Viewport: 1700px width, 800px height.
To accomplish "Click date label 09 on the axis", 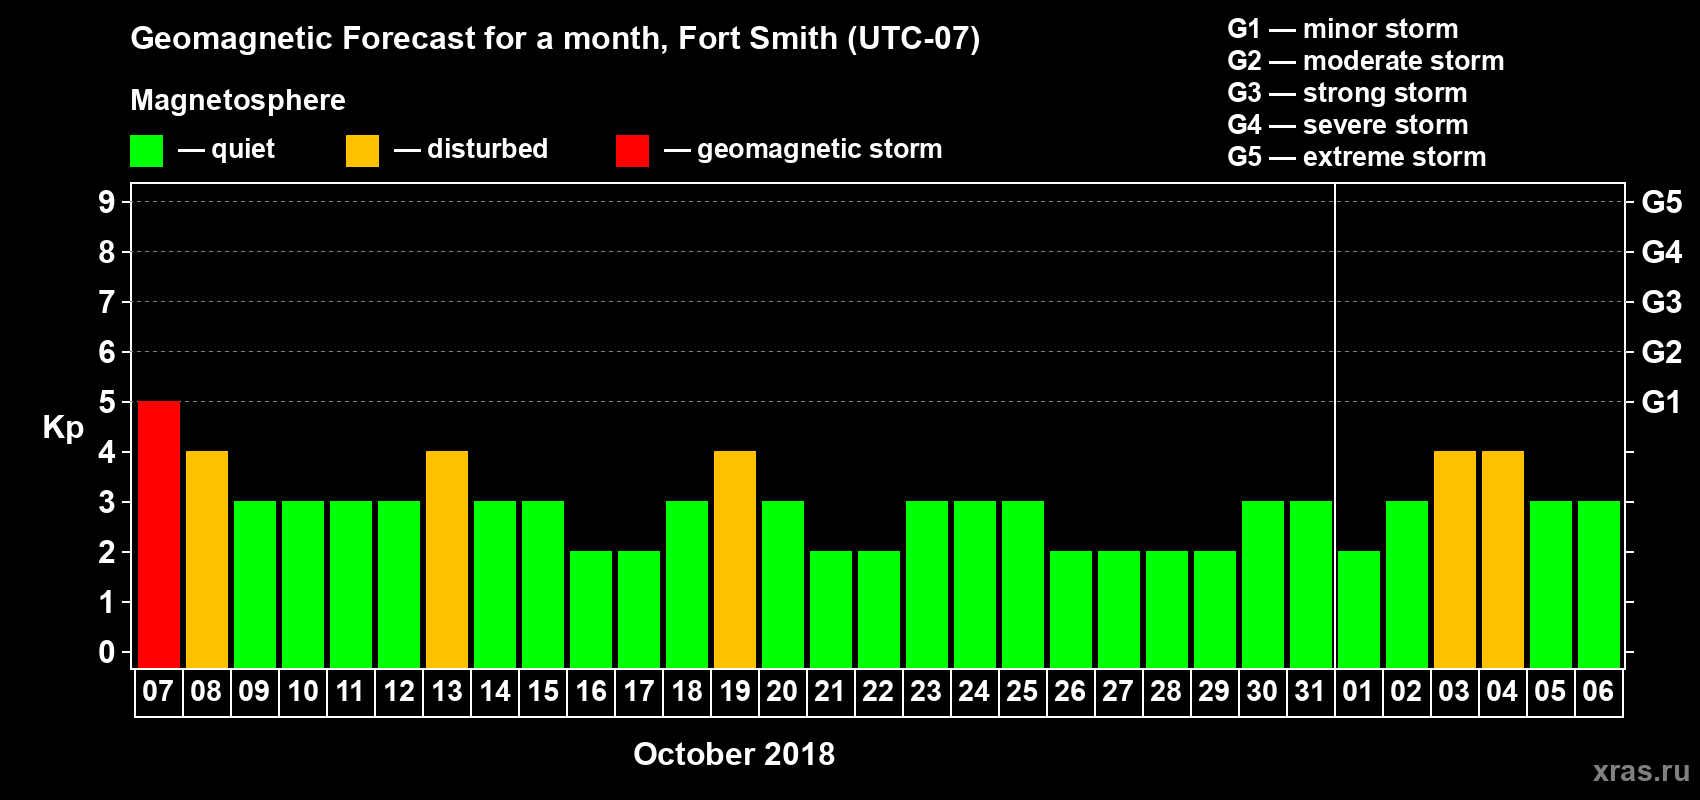I will (254, 691).
